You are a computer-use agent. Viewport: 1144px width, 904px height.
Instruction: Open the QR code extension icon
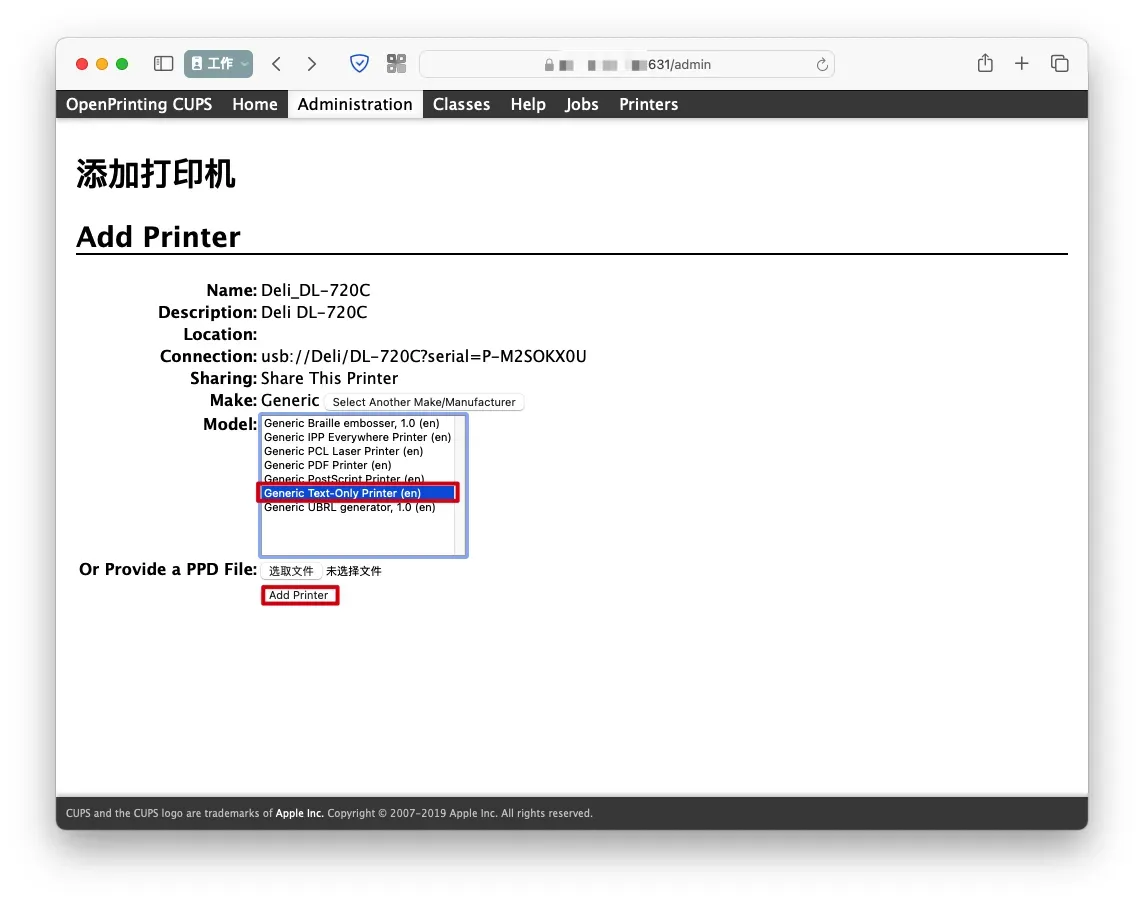pos(397,64)
